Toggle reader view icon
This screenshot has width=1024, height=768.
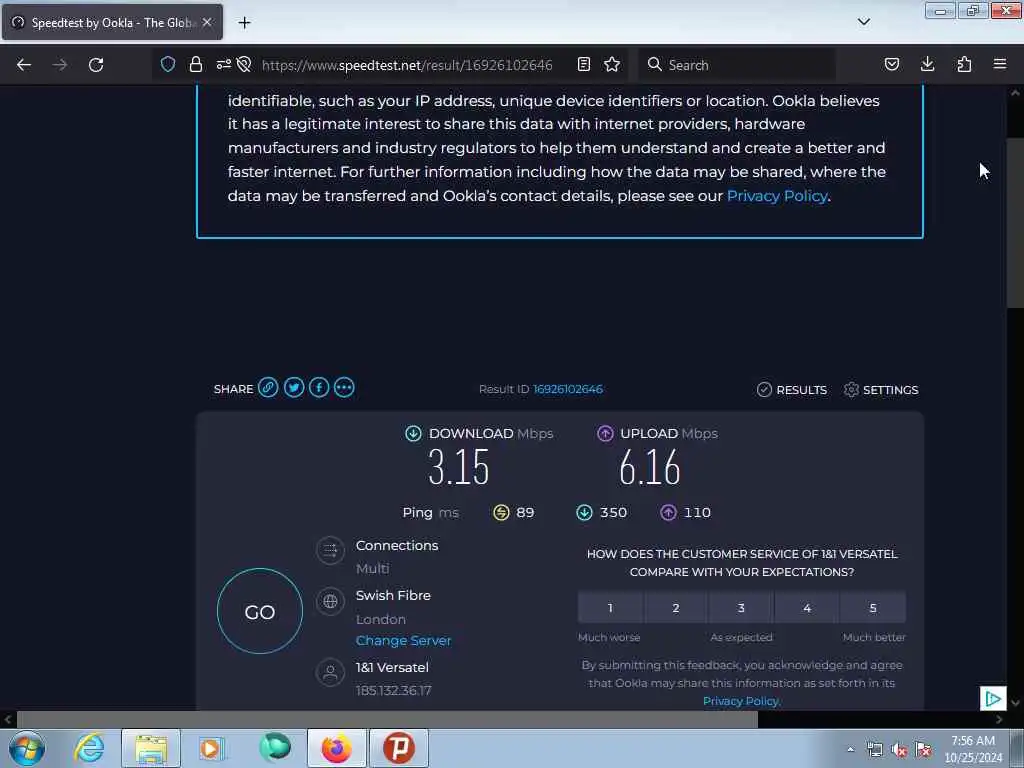coord(584,64)
